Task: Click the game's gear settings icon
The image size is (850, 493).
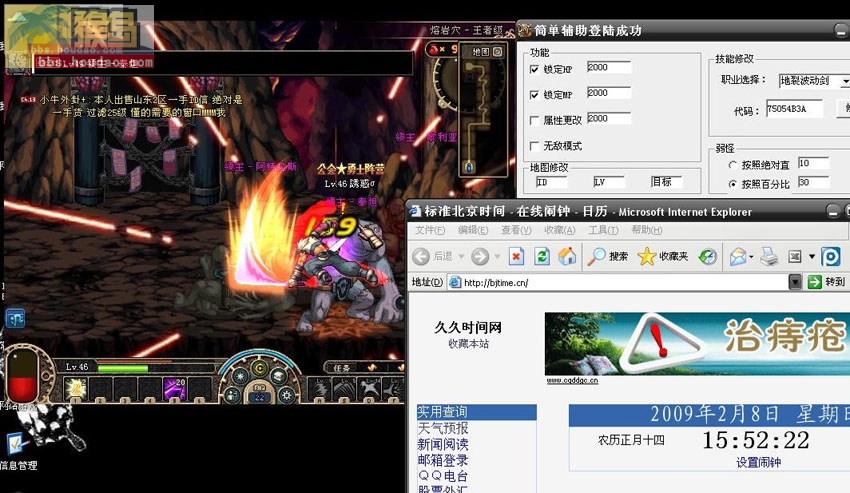Action: click(286, 395)
